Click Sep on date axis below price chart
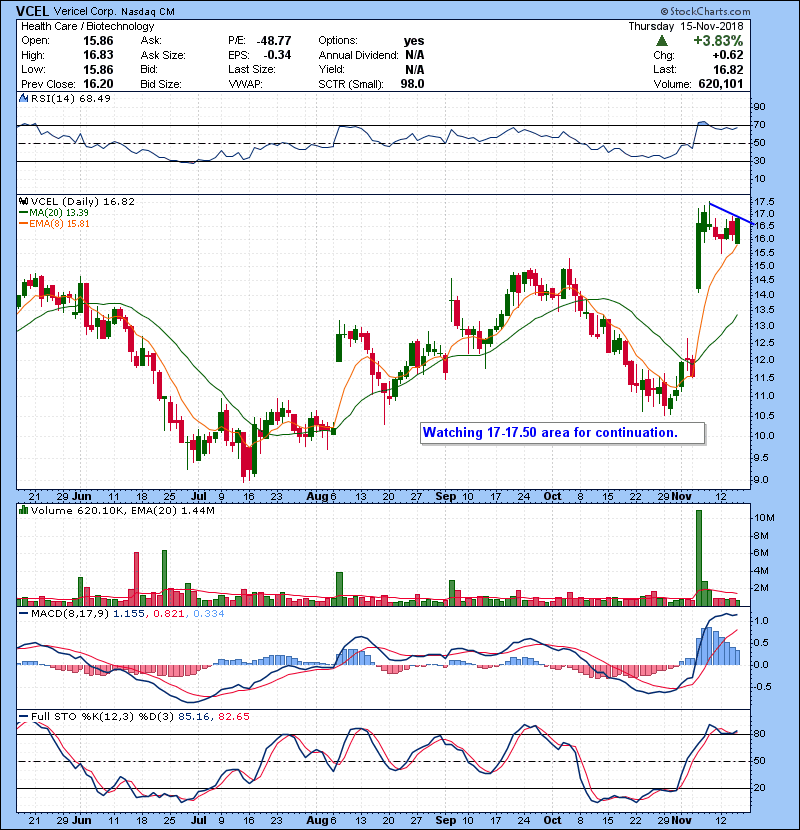The image size is (800, 830). 445,497
